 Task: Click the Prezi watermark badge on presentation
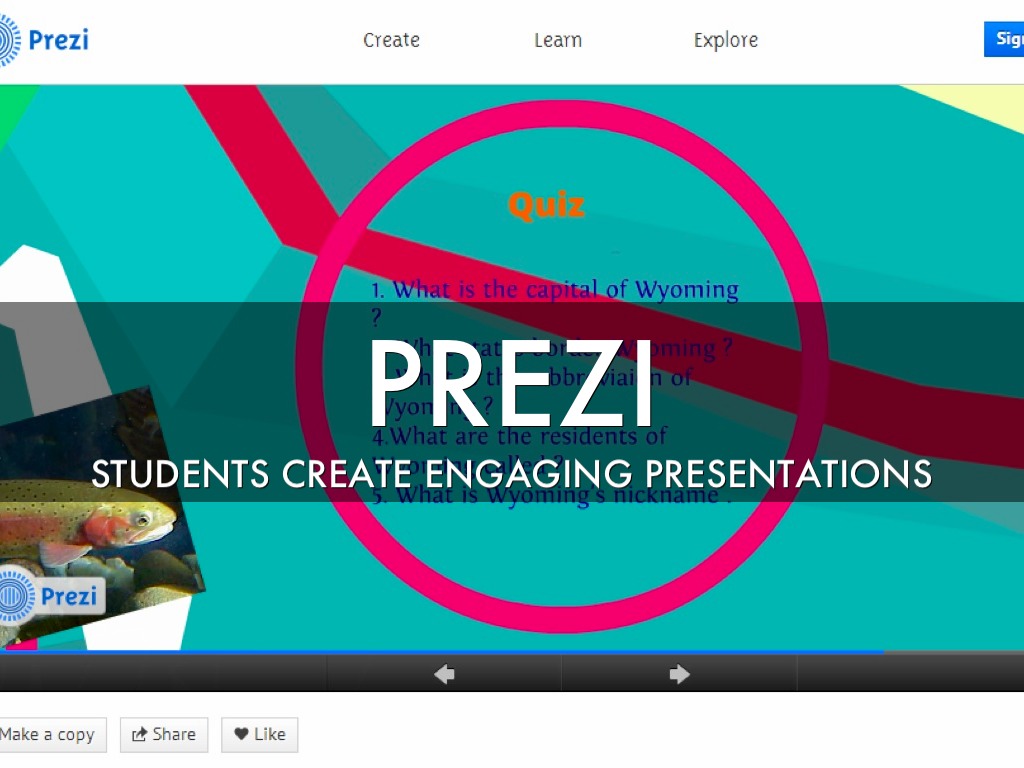click(x=51, y=596)
